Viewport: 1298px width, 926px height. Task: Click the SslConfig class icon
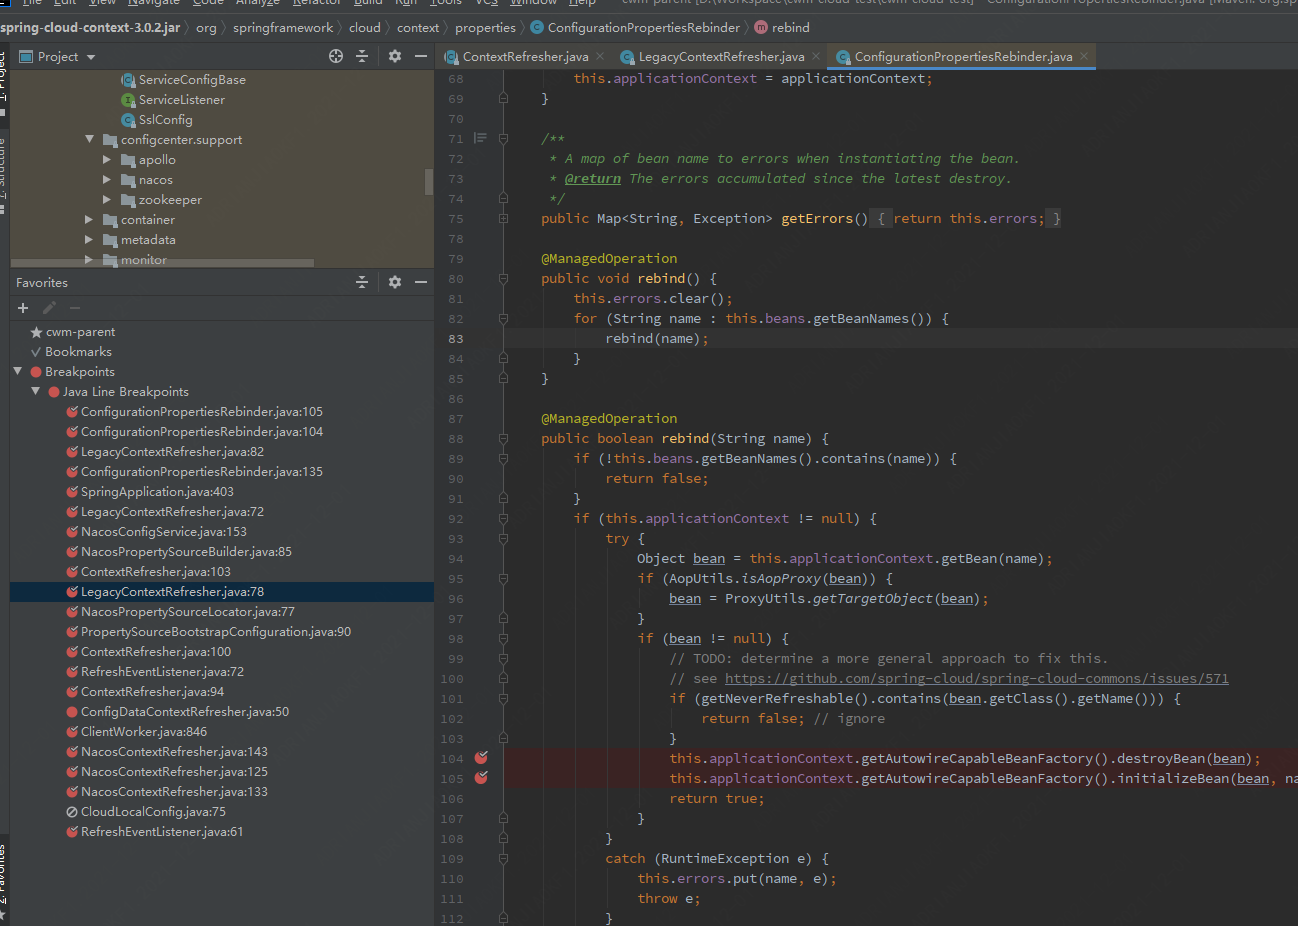128,120
